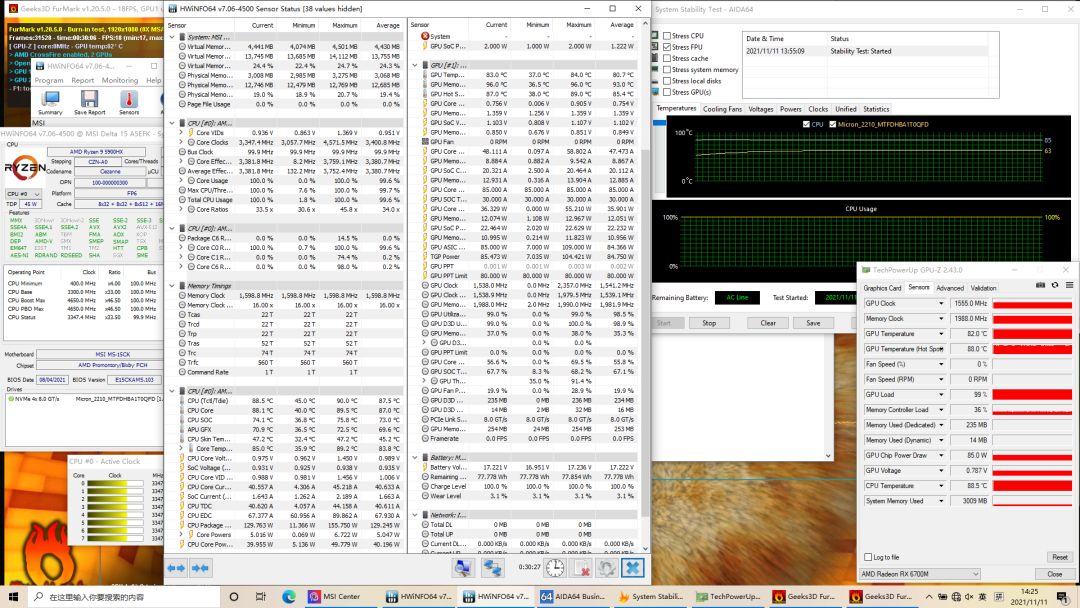Screen dimensions: 1080x608
Task: Click GPU-Z refresh icon
Action: click(1055, 285)
